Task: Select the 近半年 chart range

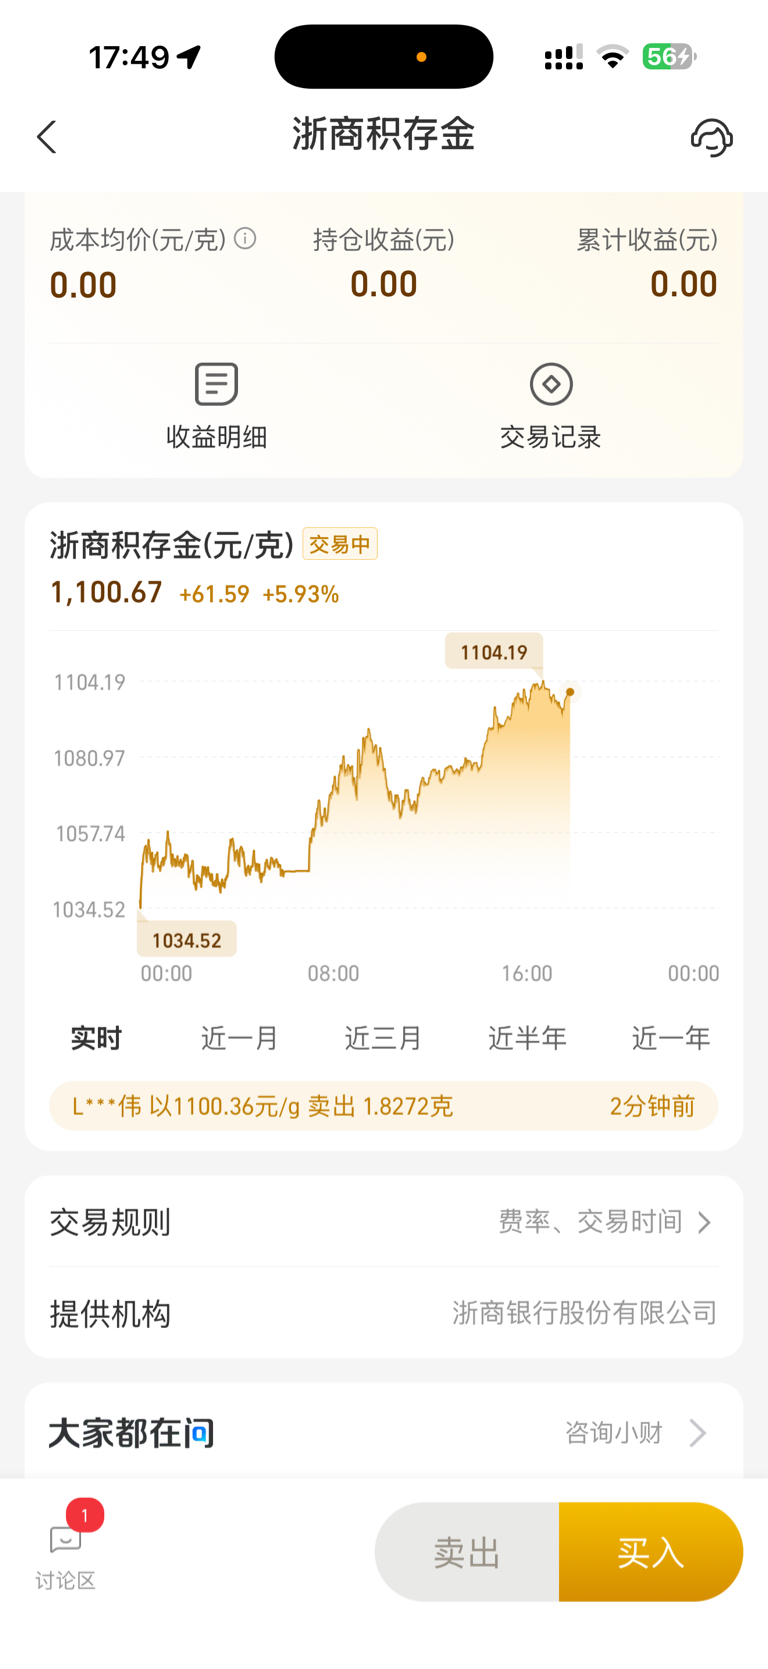Action: pos(527,1038)
